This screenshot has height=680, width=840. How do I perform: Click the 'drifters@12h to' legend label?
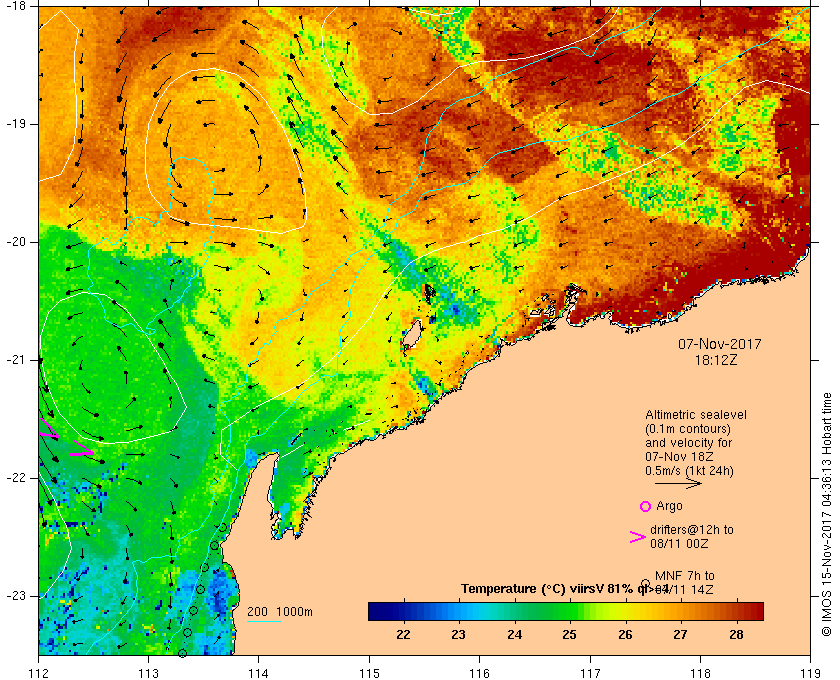[692, 529]
